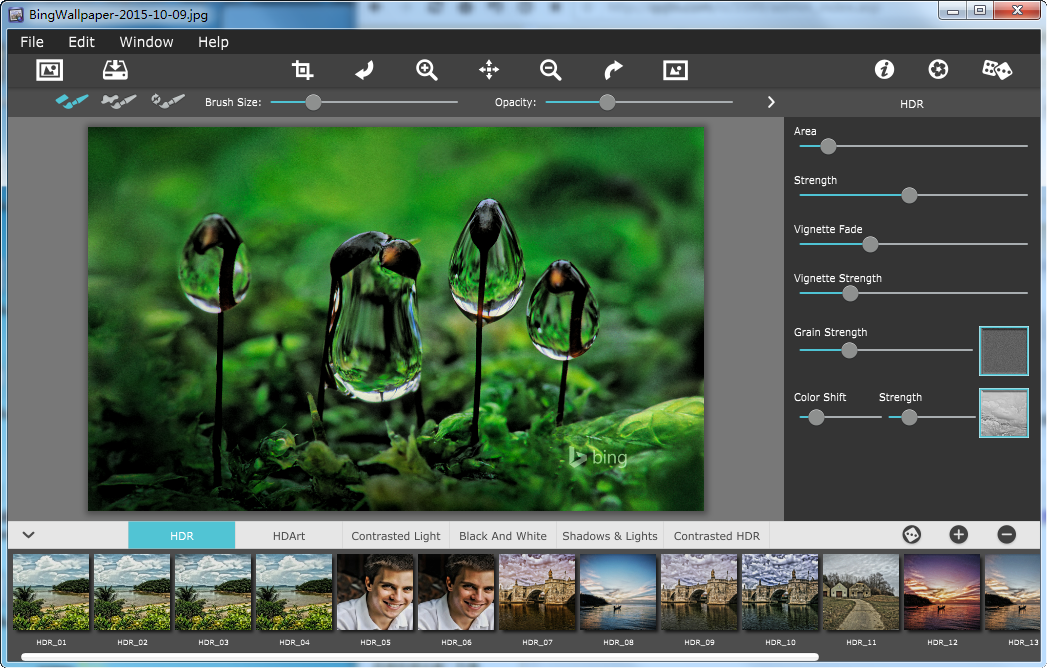Toggle the third brush mode with arrows
Screen dimensions: 1048x669
point(168,102)
